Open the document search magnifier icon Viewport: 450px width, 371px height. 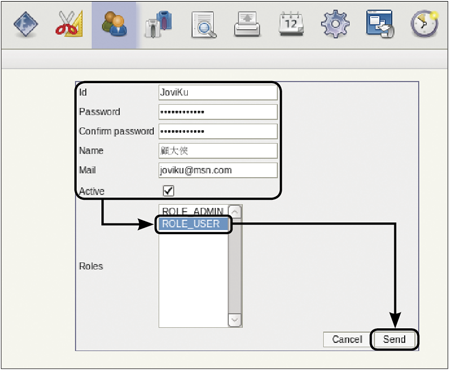tap(204, 25)
